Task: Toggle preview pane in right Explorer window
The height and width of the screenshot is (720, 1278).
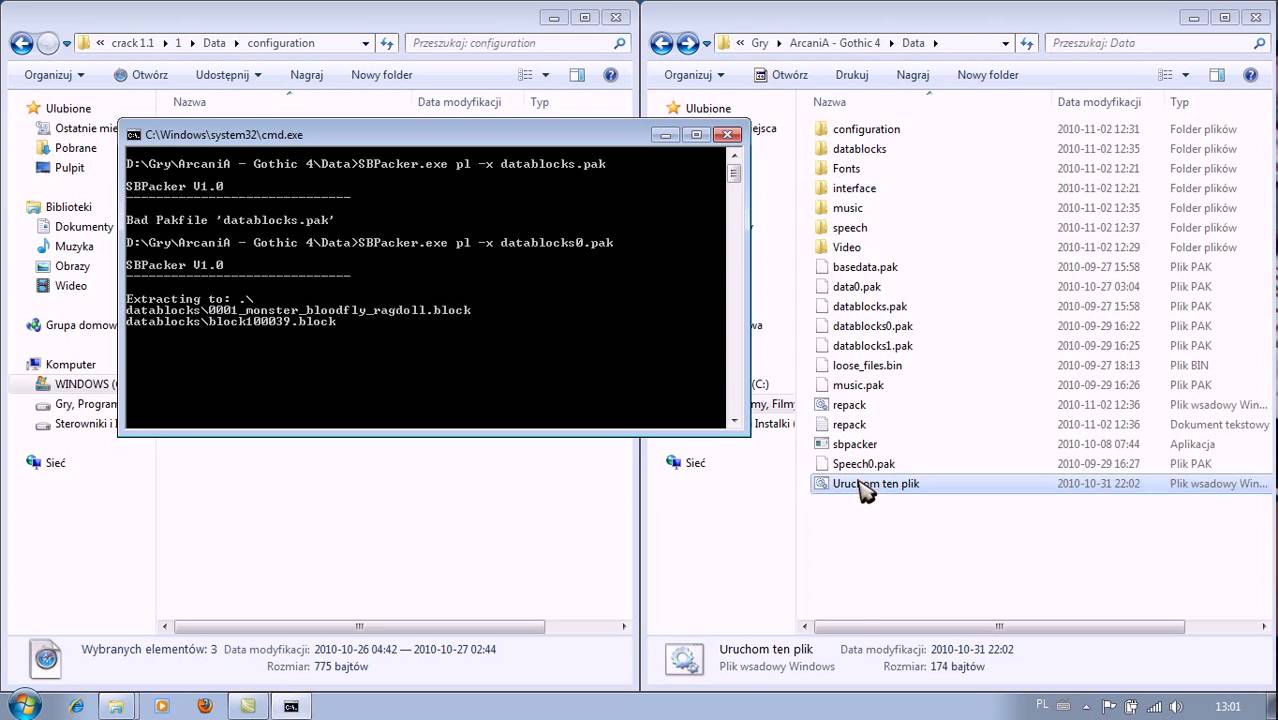Action: 1217,75
